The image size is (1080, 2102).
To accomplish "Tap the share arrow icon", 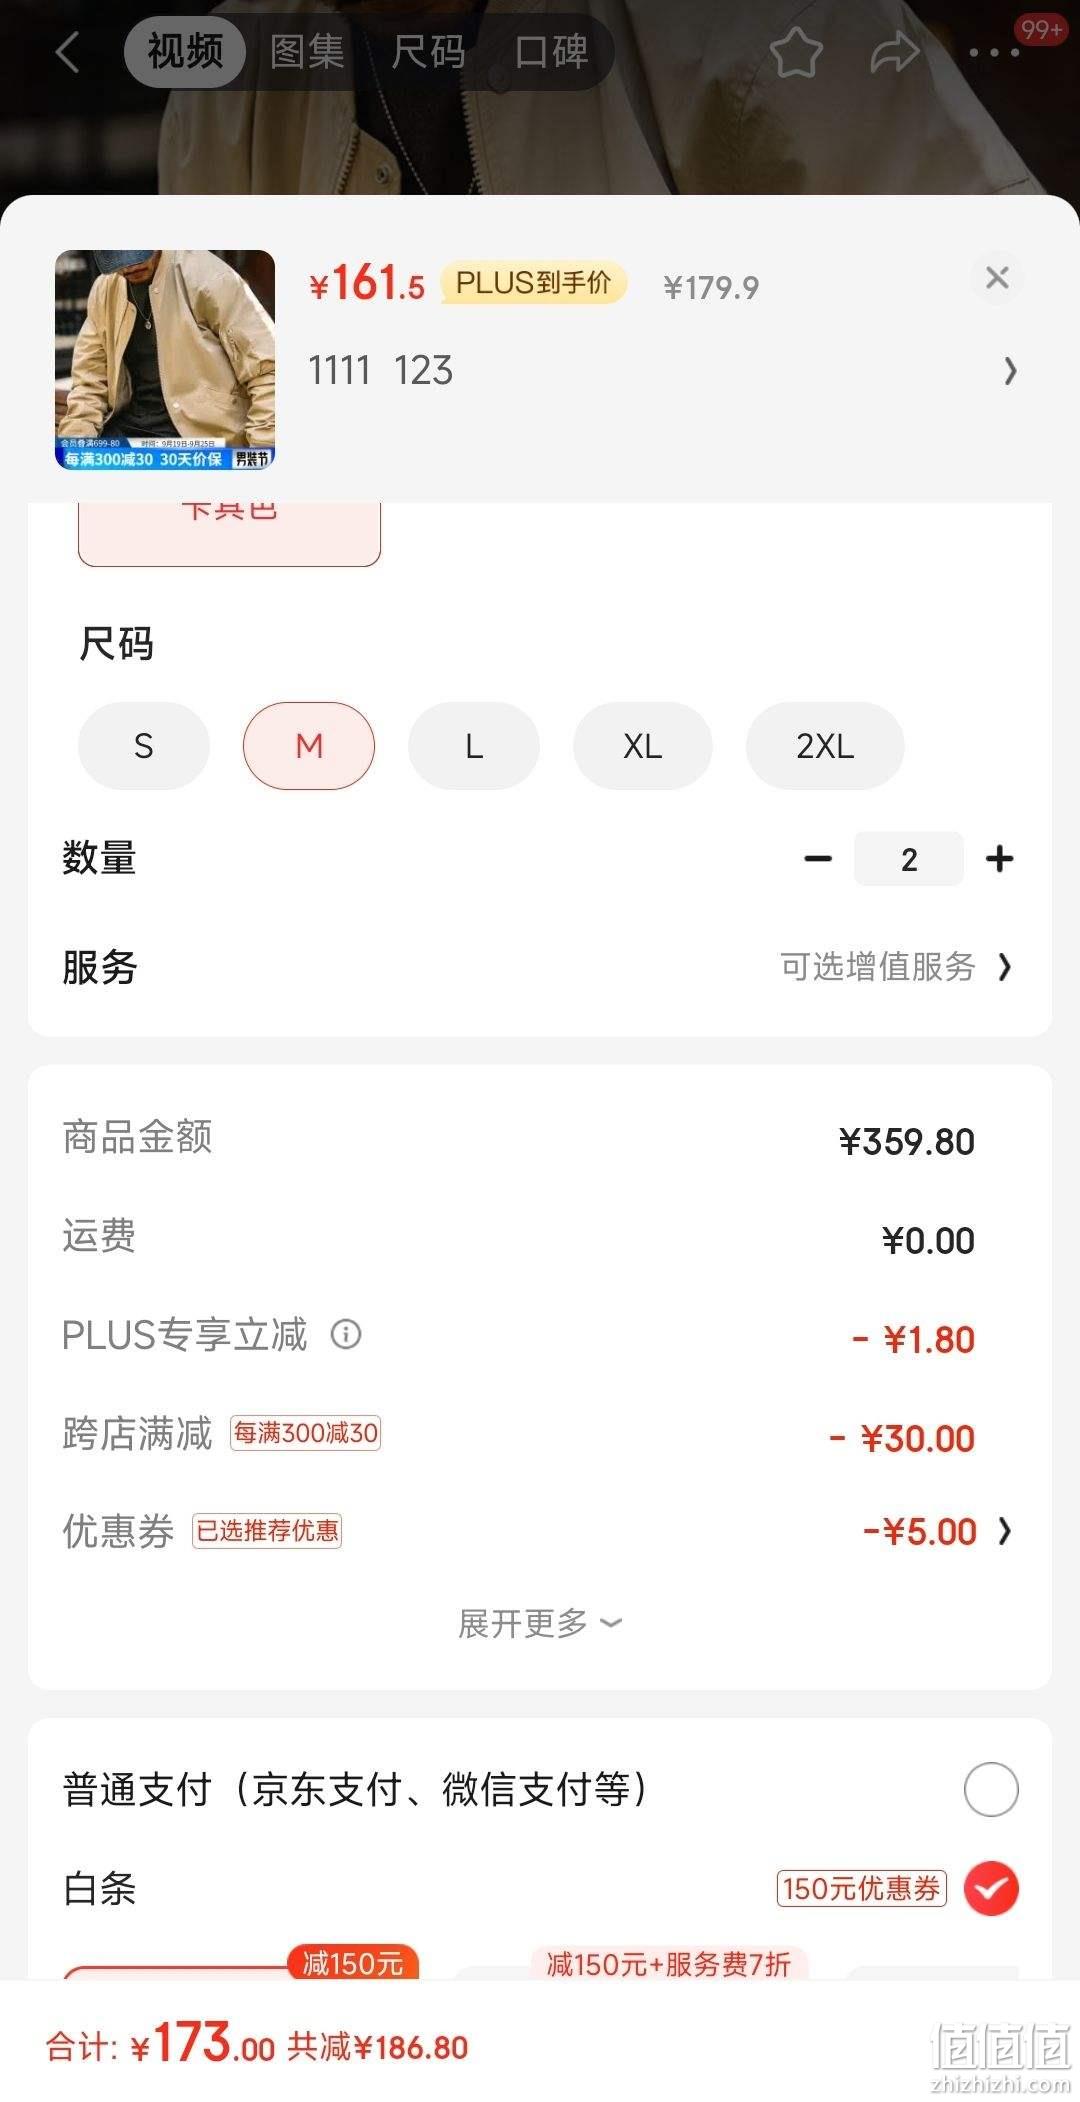I will tap(894, 52).
